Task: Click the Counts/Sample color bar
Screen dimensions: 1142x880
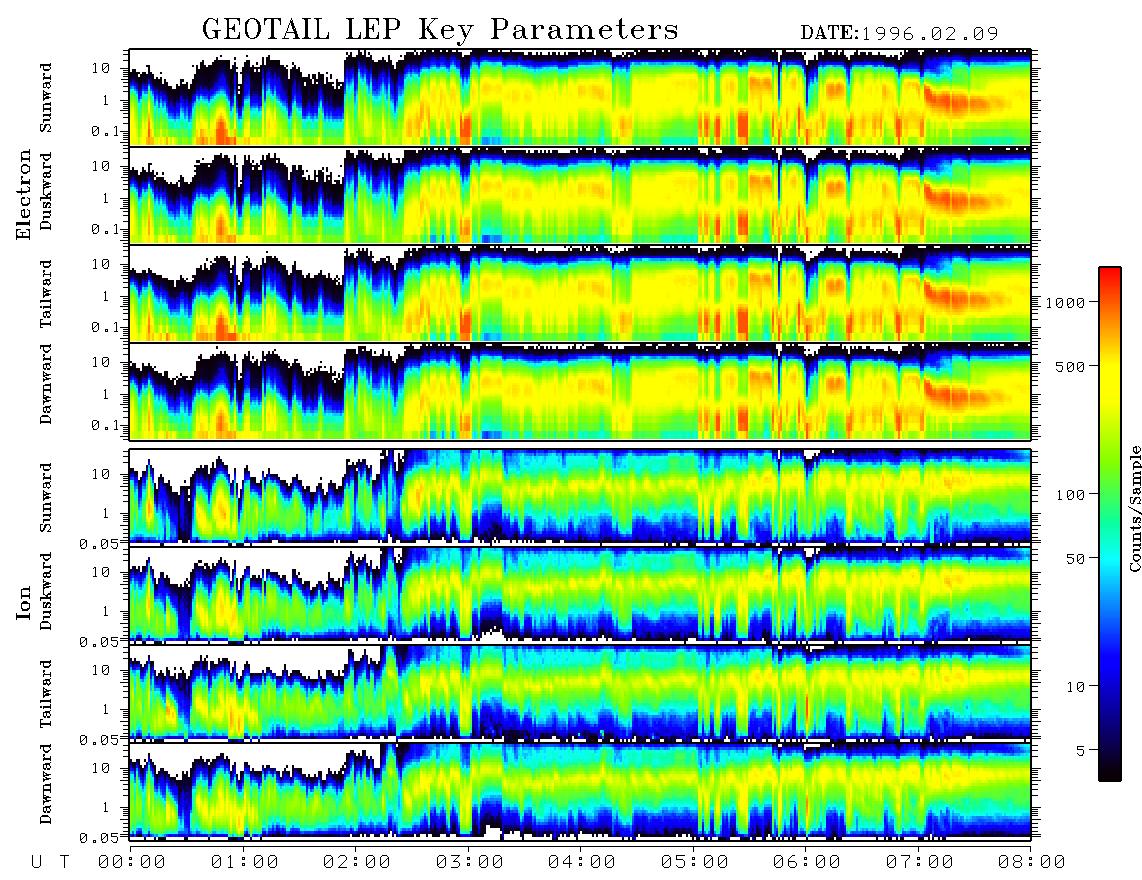Action: 1110,524
